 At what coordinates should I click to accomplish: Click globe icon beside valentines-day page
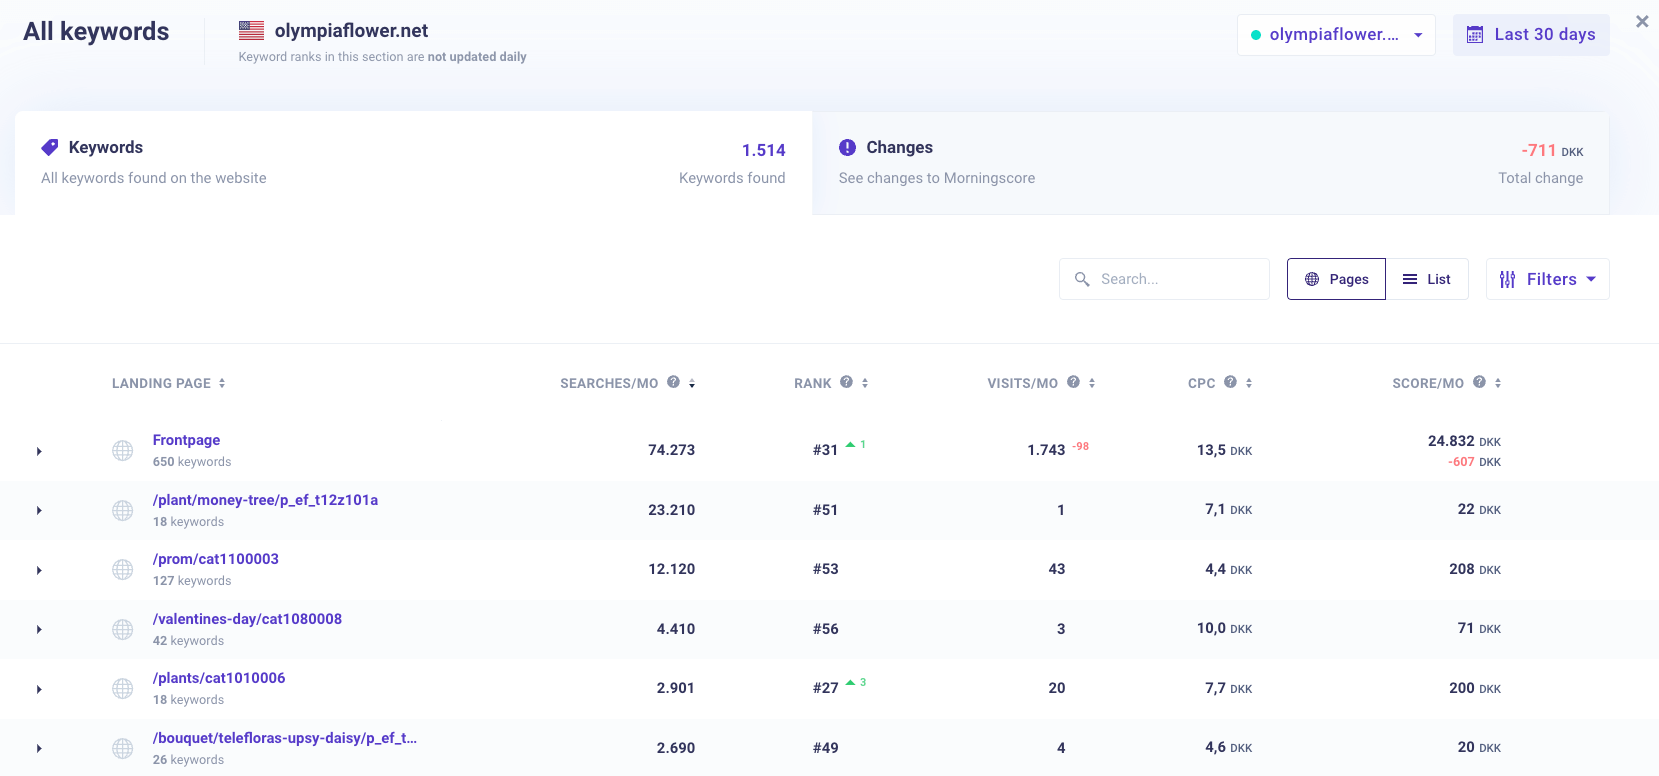coord(123,629)
